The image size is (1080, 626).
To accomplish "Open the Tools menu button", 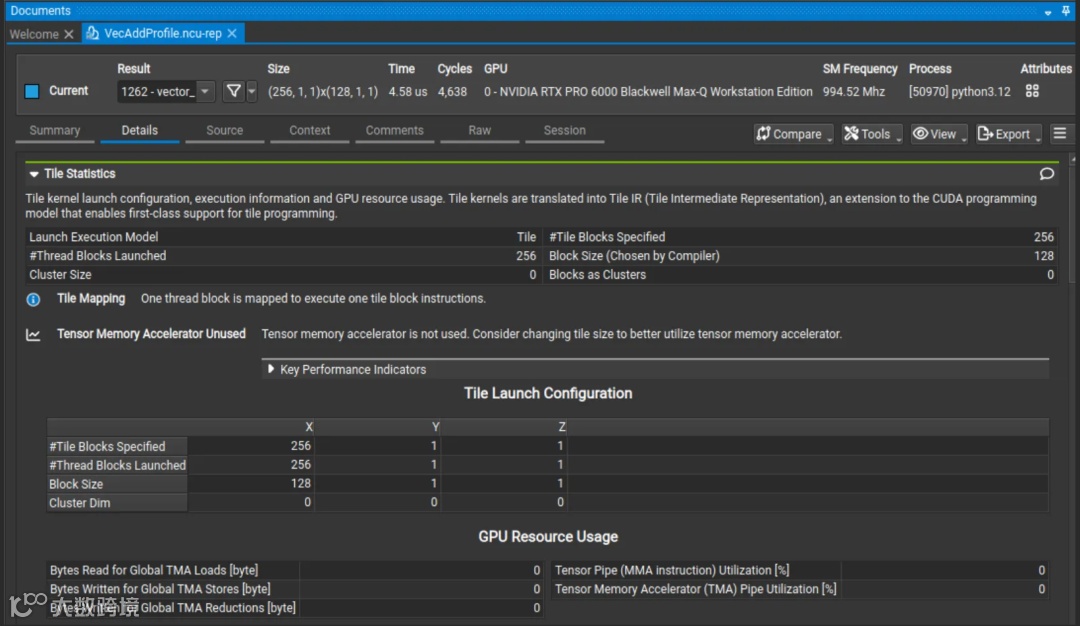I will (x=872, y=134).
